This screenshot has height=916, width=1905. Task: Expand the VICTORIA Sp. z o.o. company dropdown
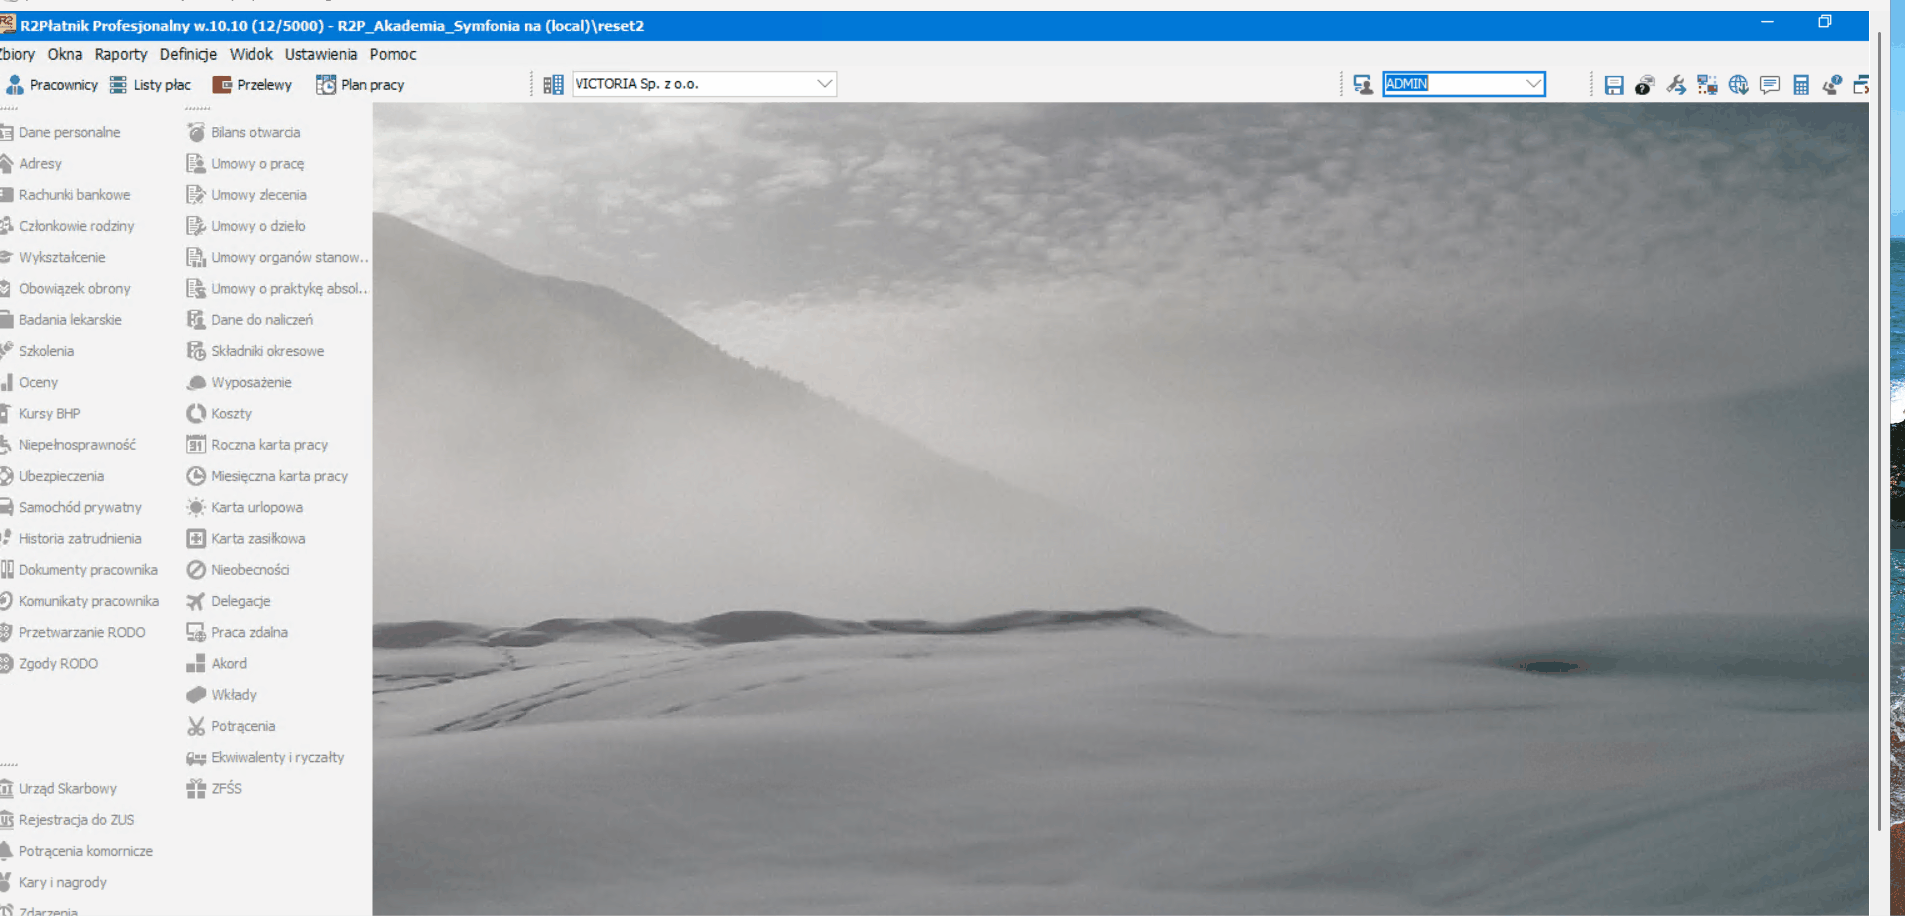pyautogui.click(x=824, y=84)
